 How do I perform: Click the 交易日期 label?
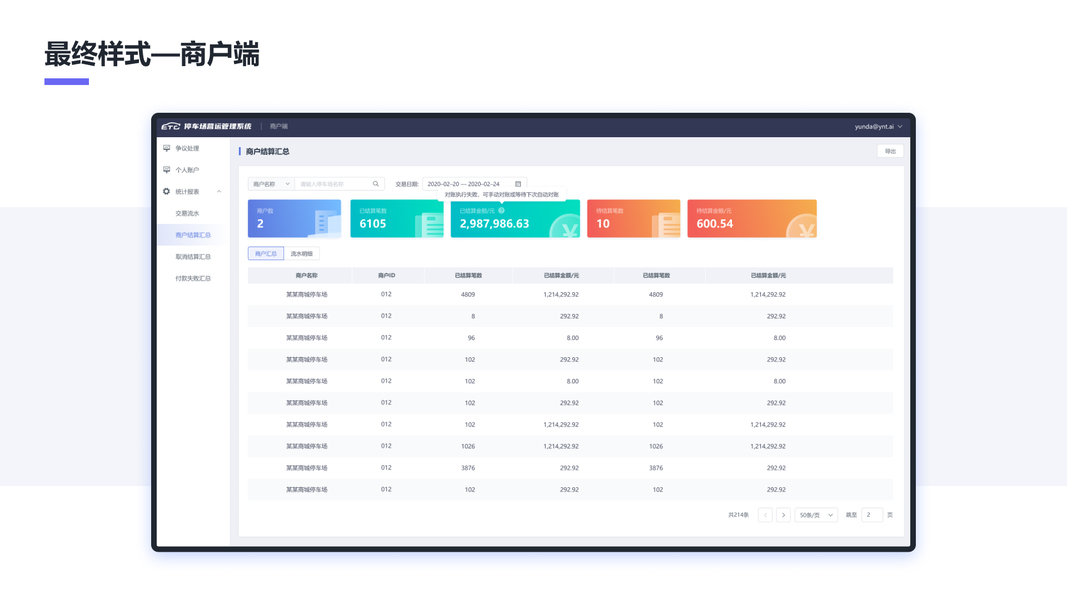tap(407, 184)
